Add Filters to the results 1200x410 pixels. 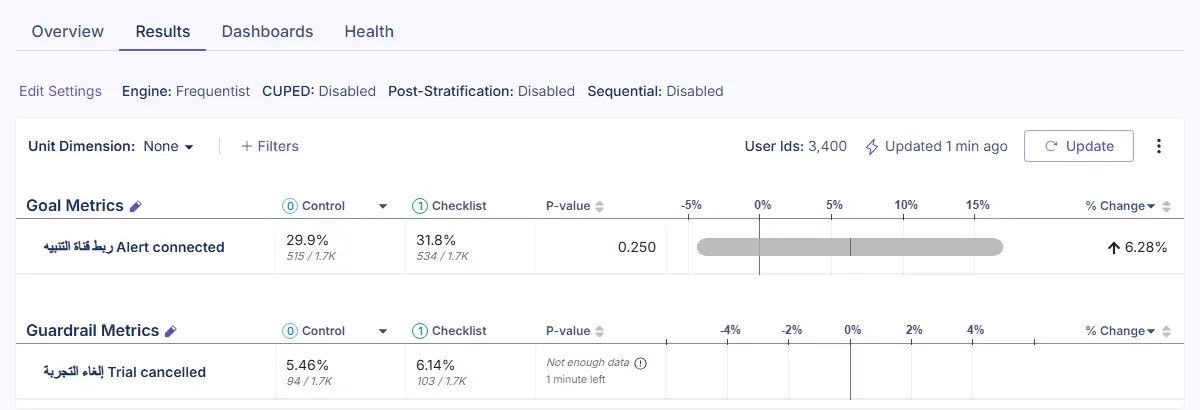[270, 146]
